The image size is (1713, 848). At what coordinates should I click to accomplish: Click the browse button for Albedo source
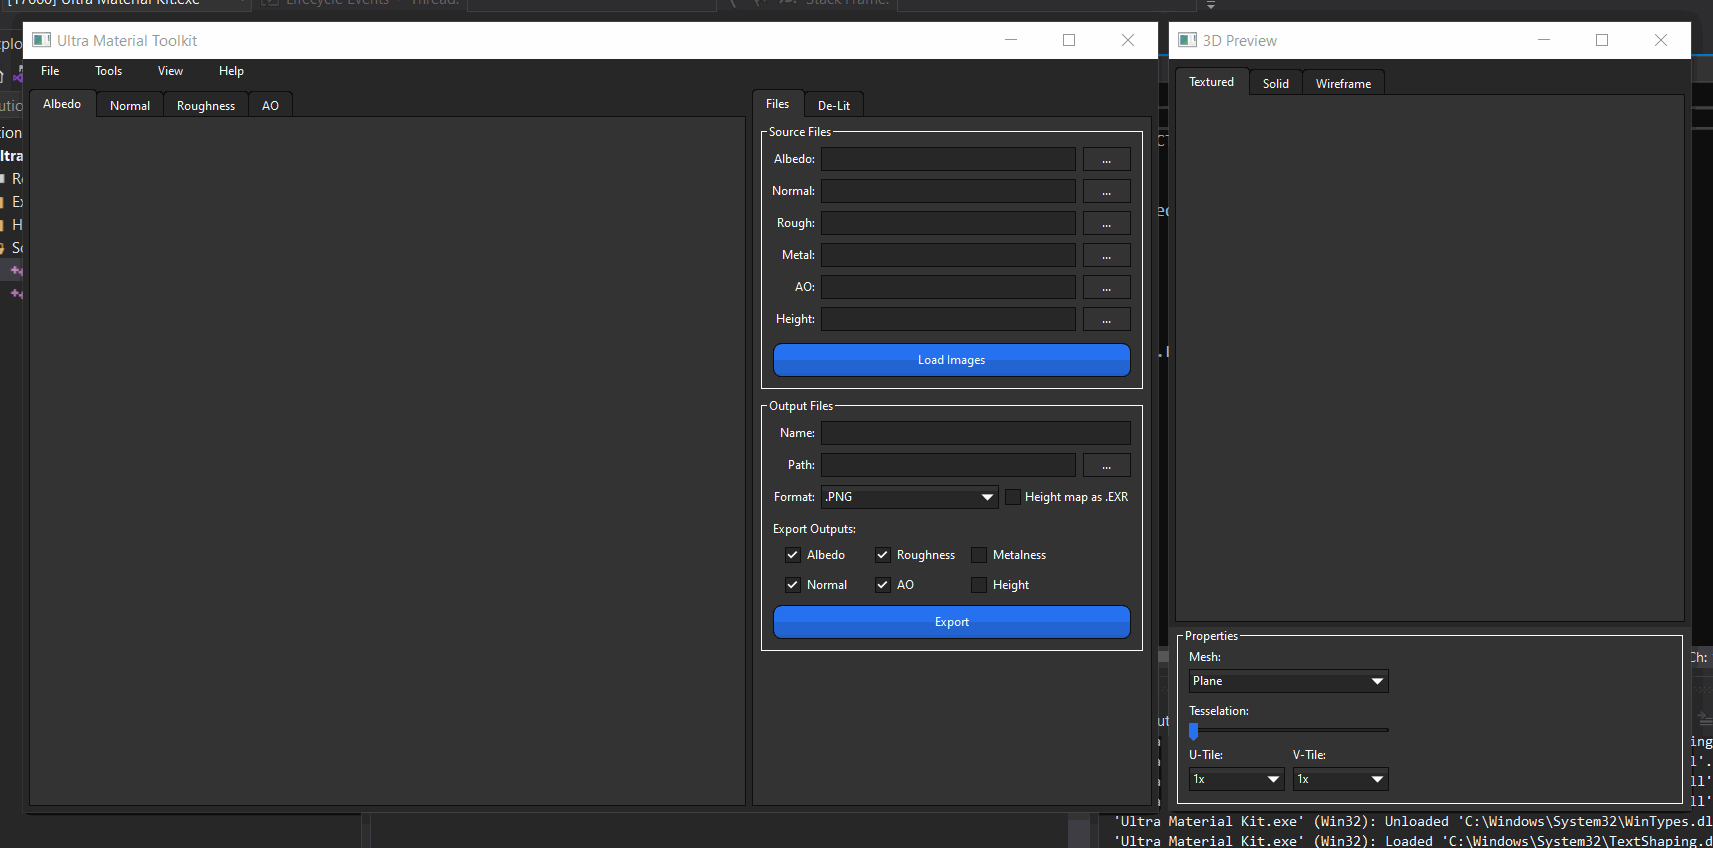[x=1106, y=160]
